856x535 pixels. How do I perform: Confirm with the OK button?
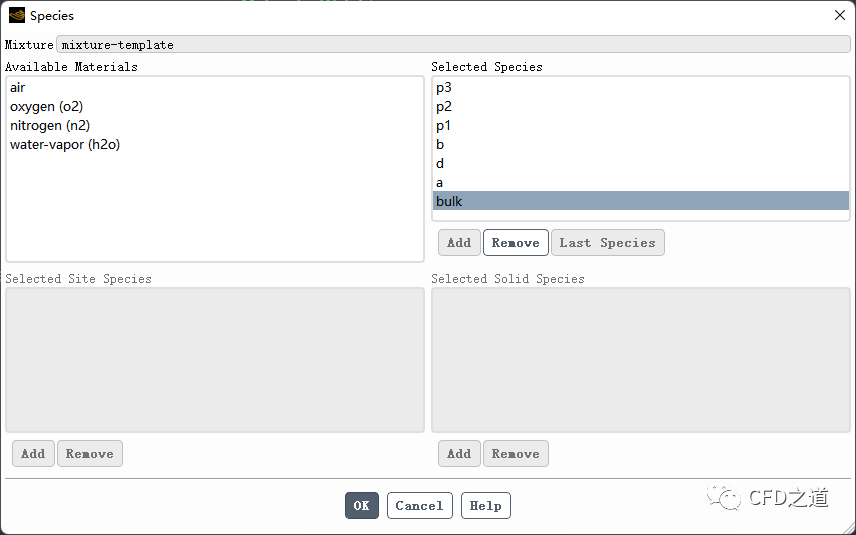click(x=362, y=506)
